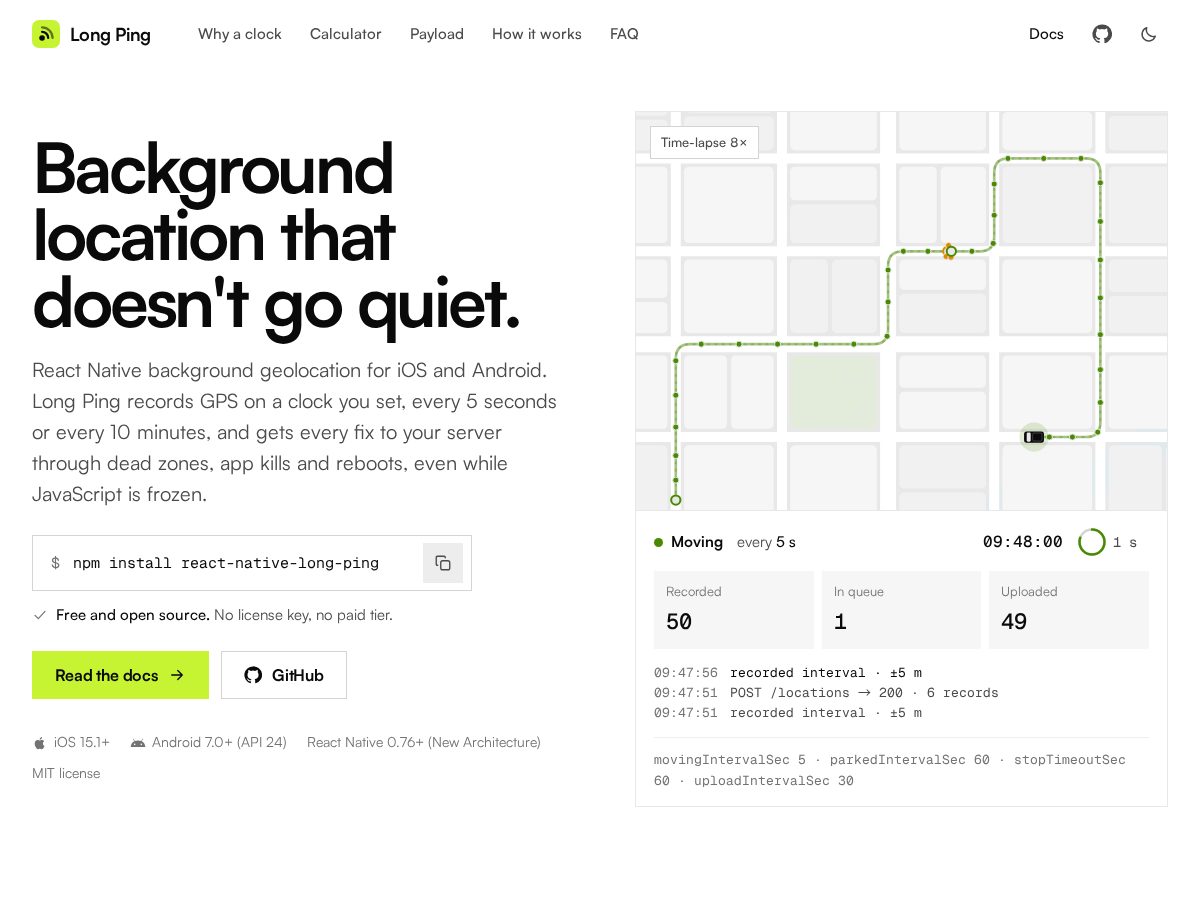
Task: Open the GitHub button below the install box
Action: tap(284, 675)
